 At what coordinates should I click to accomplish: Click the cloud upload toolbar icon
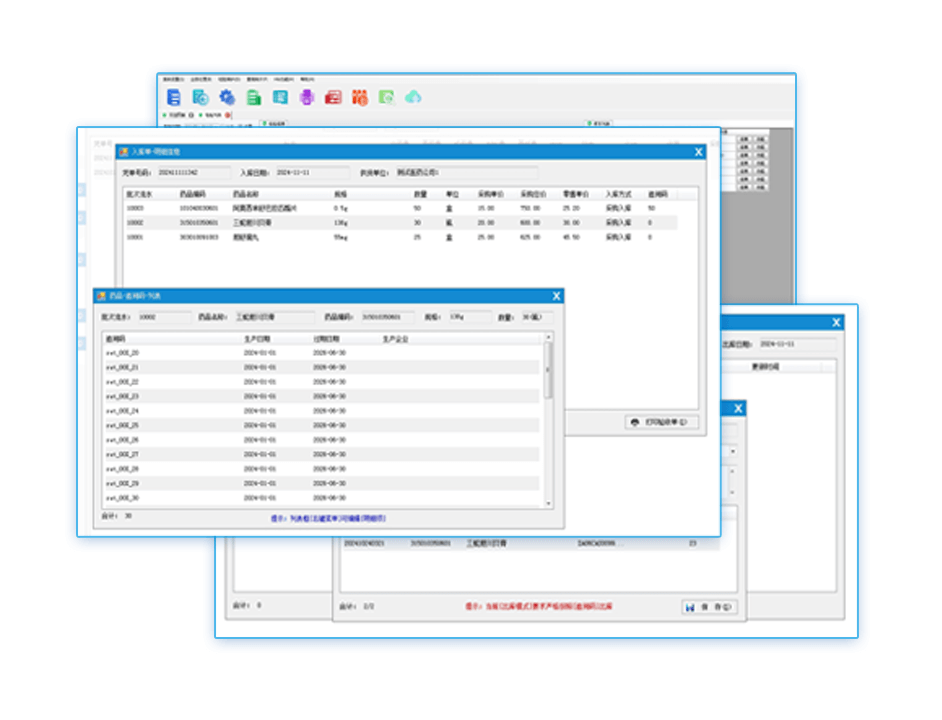pyautogui.click(x=413, y=97)
